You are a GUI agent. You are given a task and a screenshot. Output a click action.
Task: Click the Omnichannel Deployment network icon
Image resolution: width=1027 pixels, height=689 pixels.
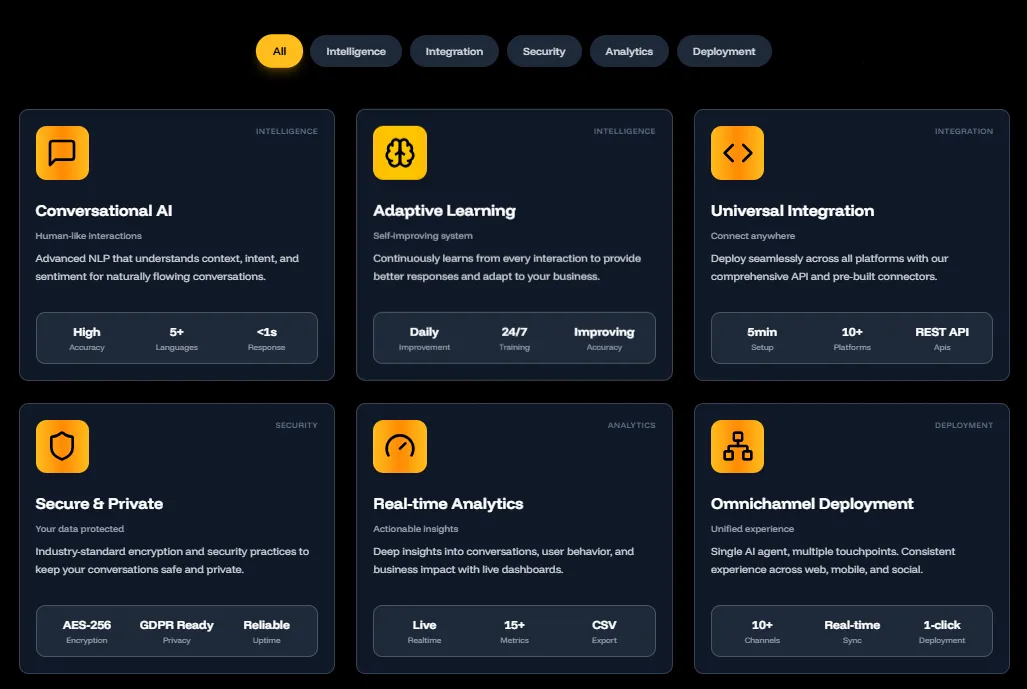[x=737, y=446]
